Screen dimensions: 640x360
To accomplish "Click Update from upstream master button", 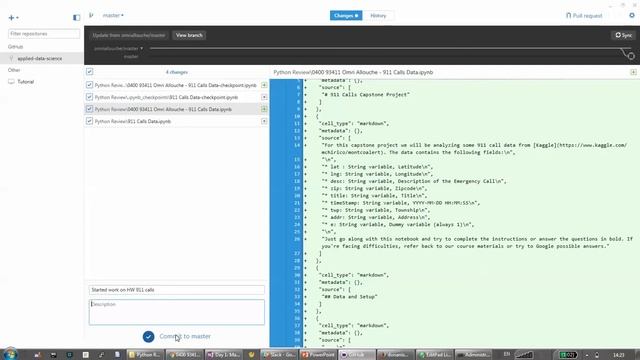I will (129, 35).
